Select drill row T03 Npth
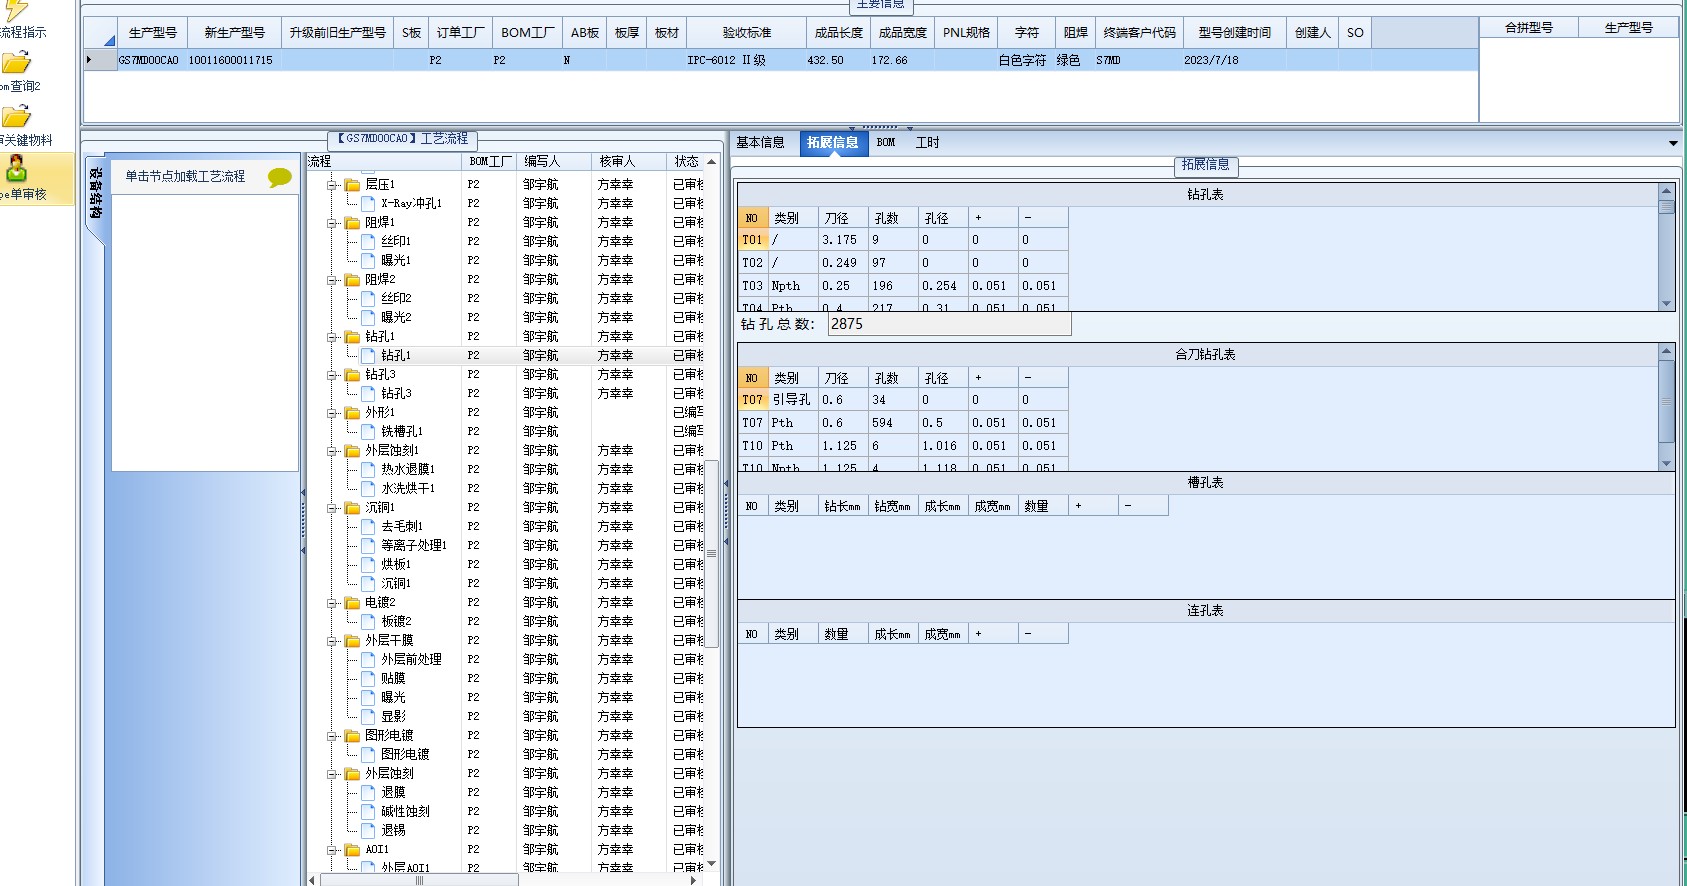The width and height of the screenshot is (1687, 886). pos(903,286)
